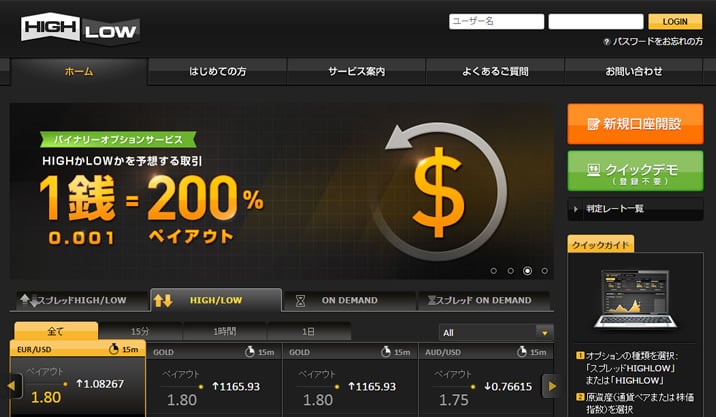Screen dimensions: 716x417
Task: Click the HIGH LOW logo
Action: 80,29
